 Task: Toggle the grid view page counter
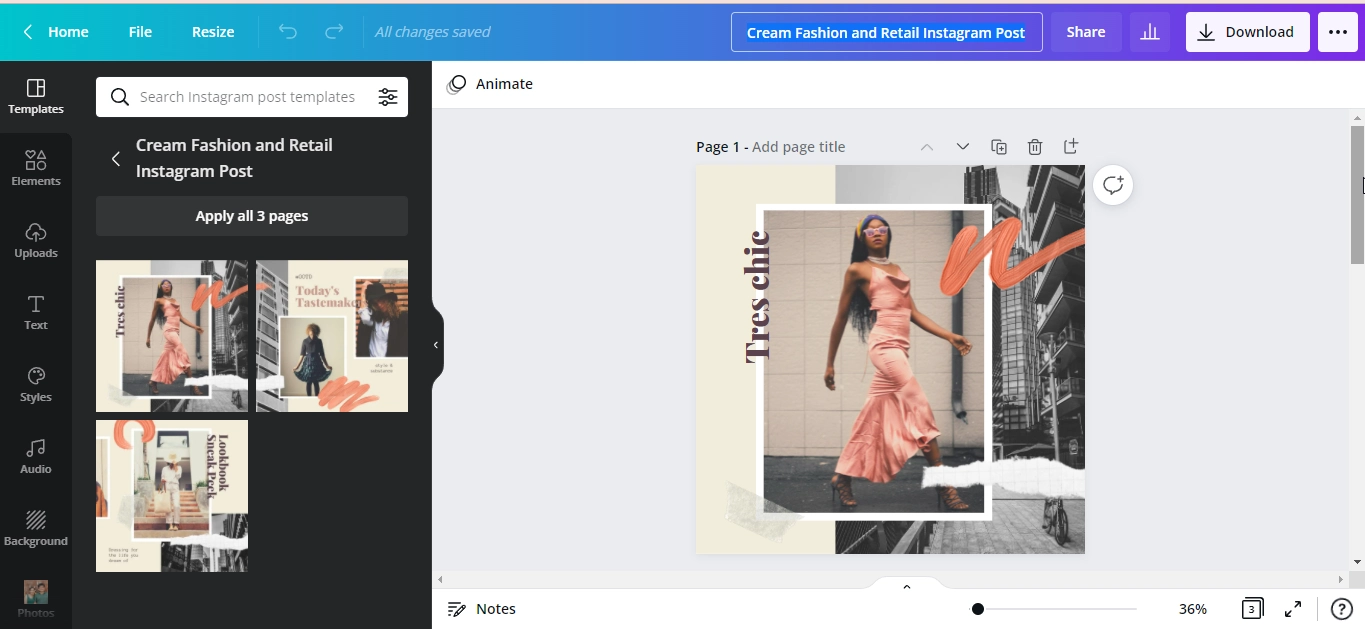pyautogui.click(x=1251, y=609)
